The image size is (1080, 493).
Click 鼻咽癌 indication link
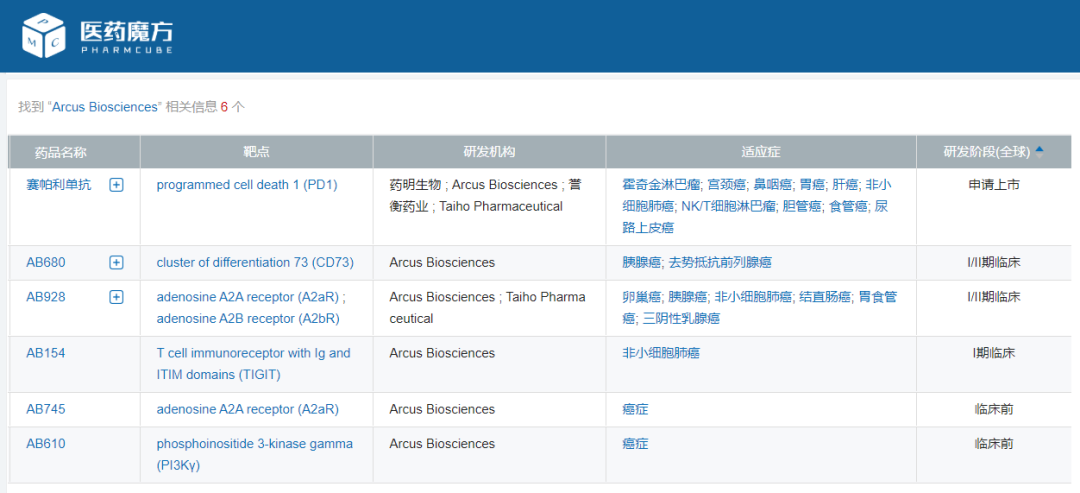click(x=772, y=185)
